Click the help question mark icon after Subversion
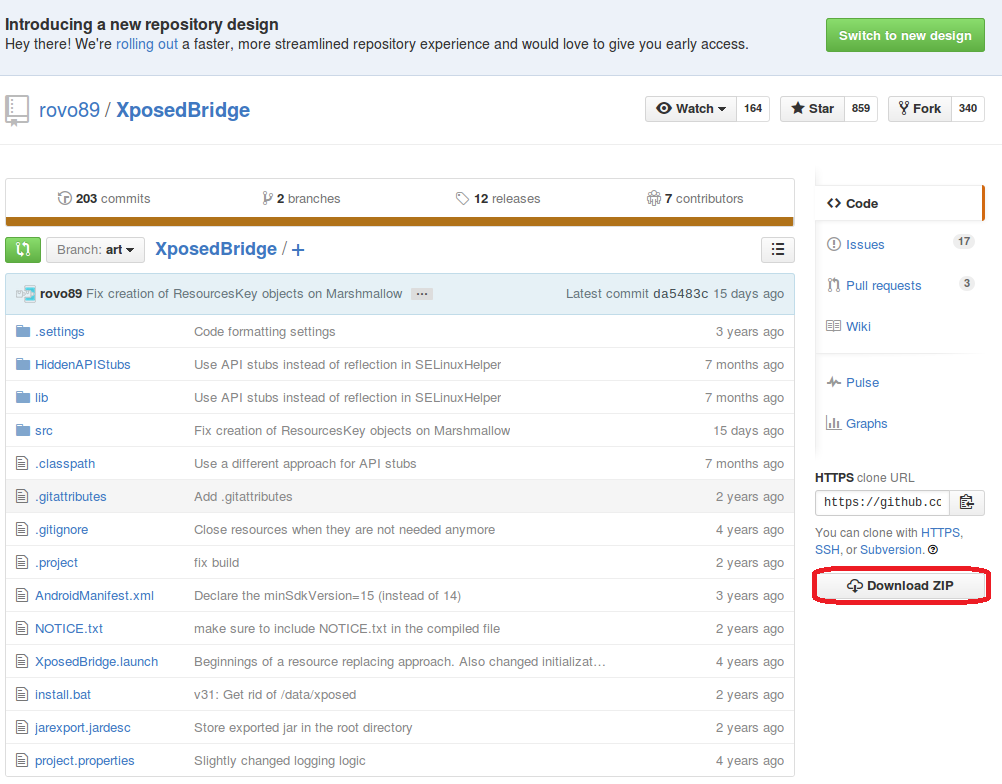Screen dimensions: 1002x784 (933, 550)
